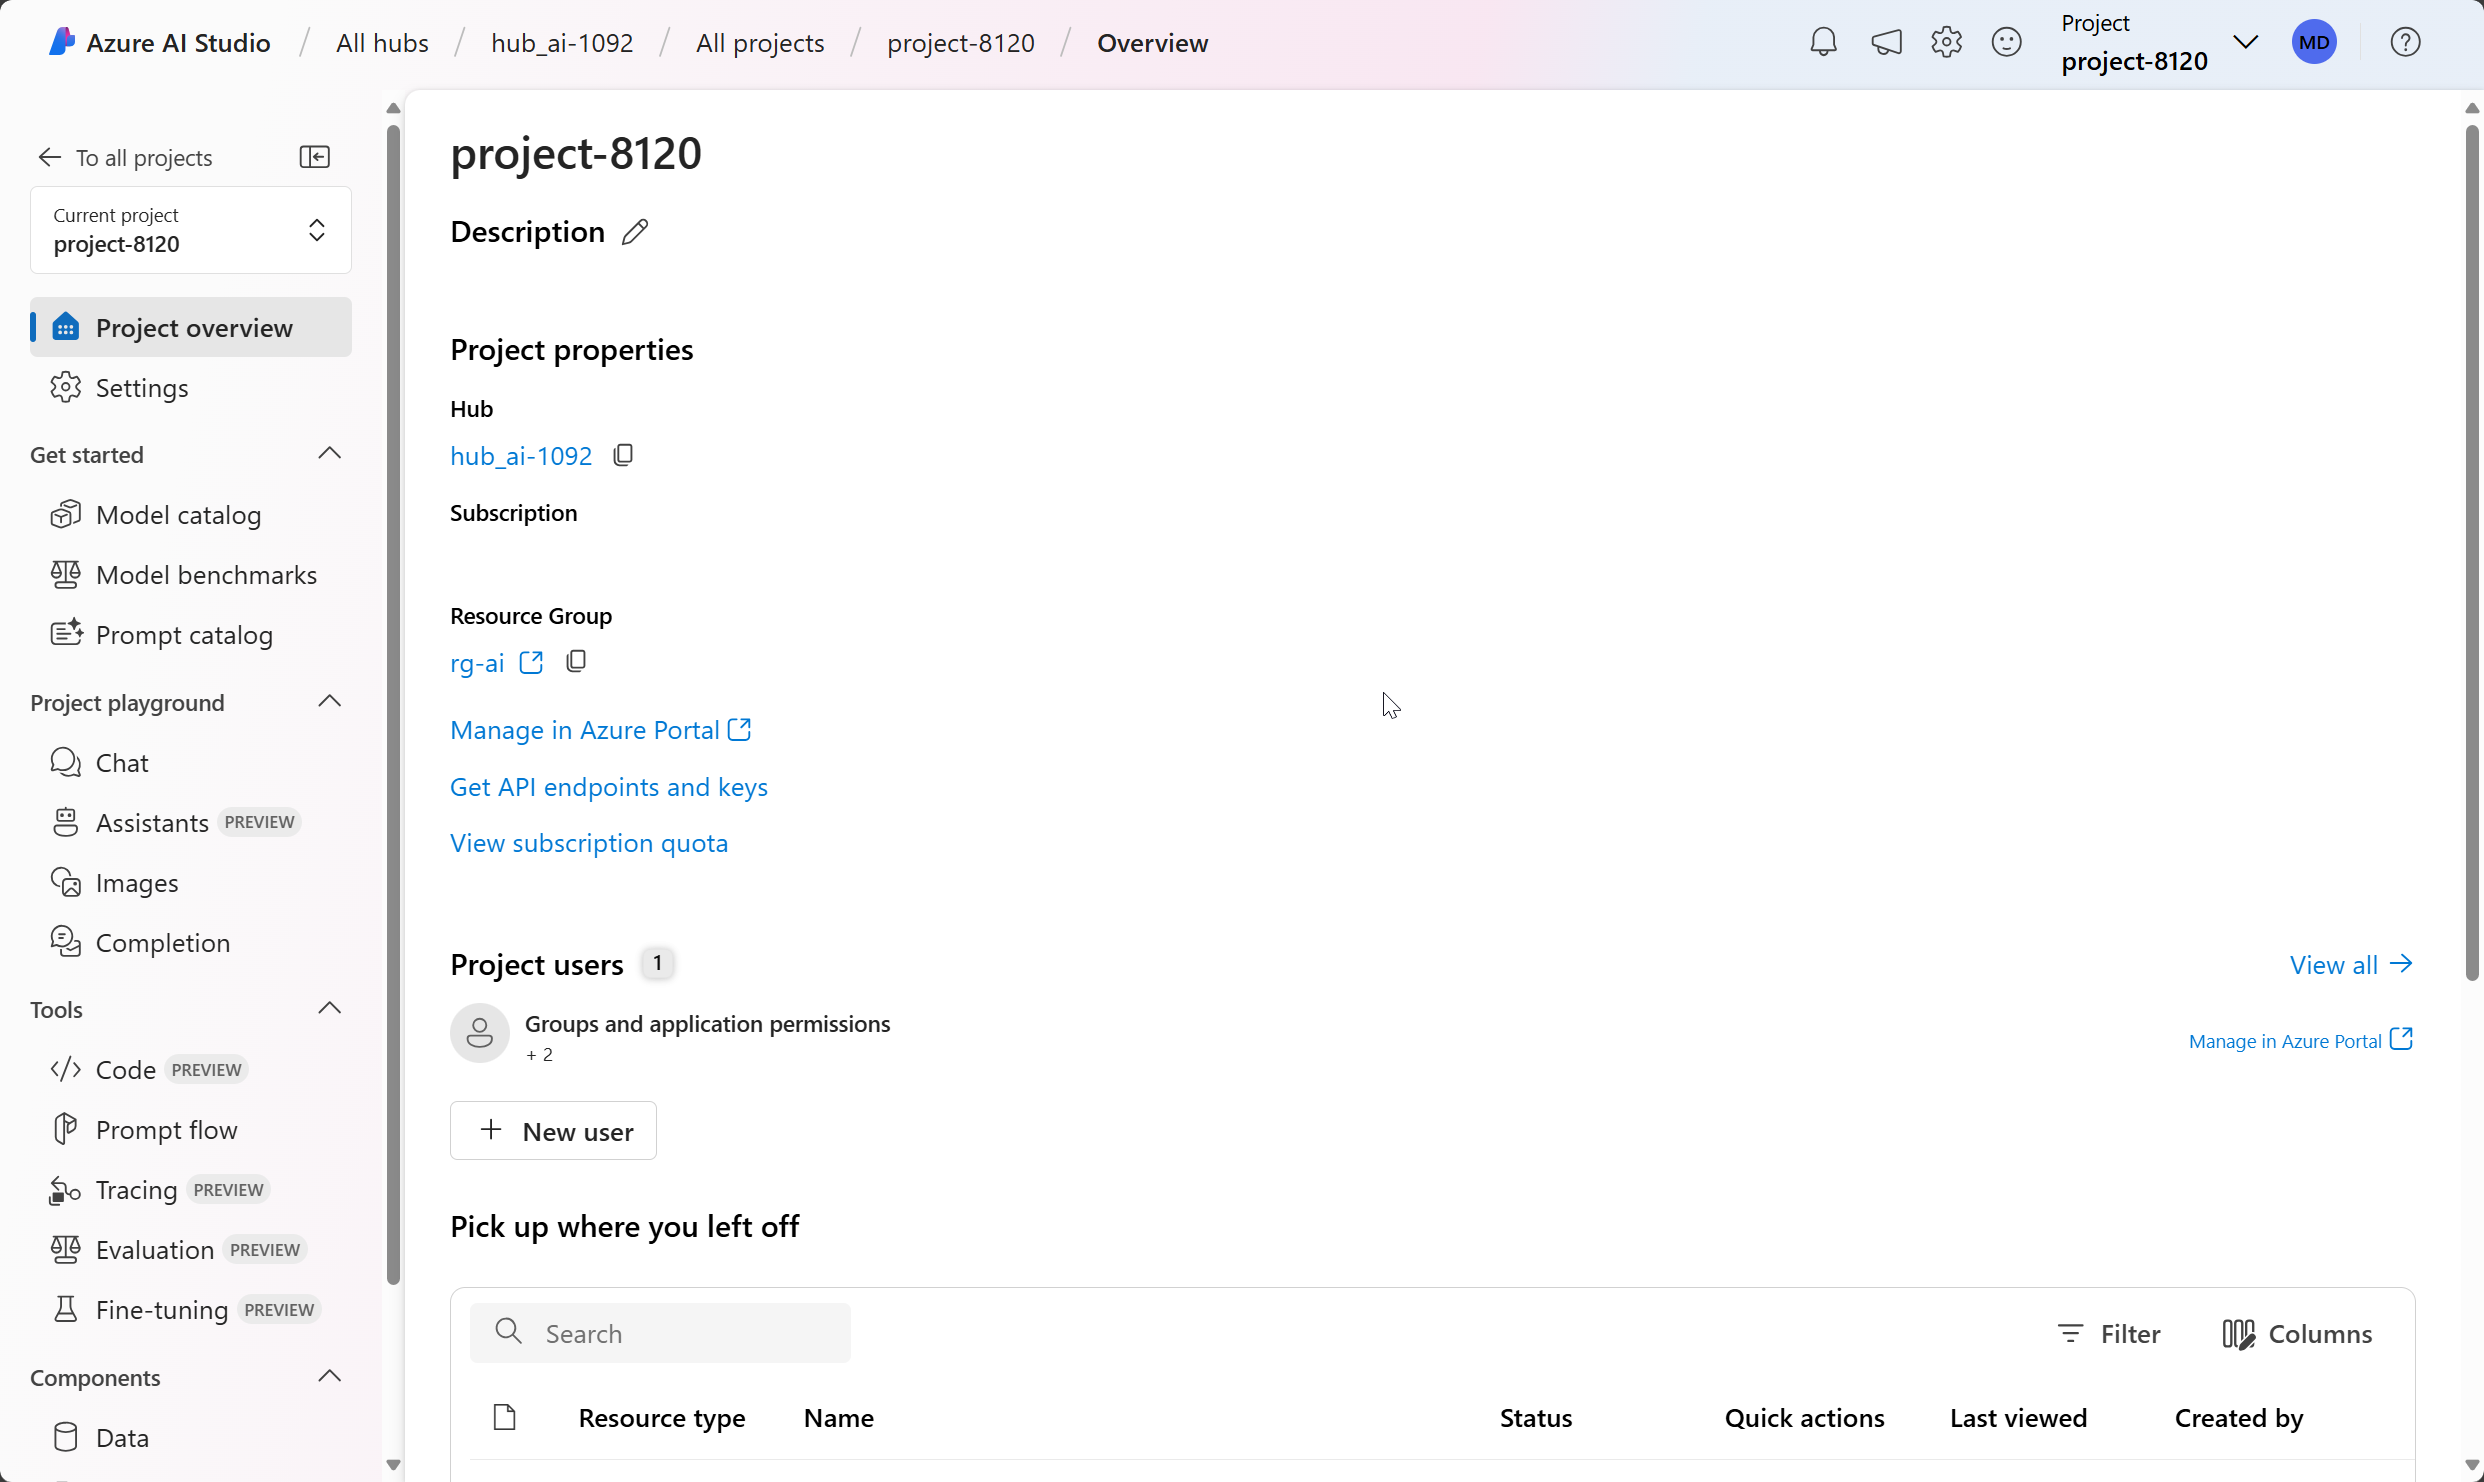Image resolution: width=2484 pixels, height=1482 pixels.
Task: Click the Search input field
Action: [660, 1333]
